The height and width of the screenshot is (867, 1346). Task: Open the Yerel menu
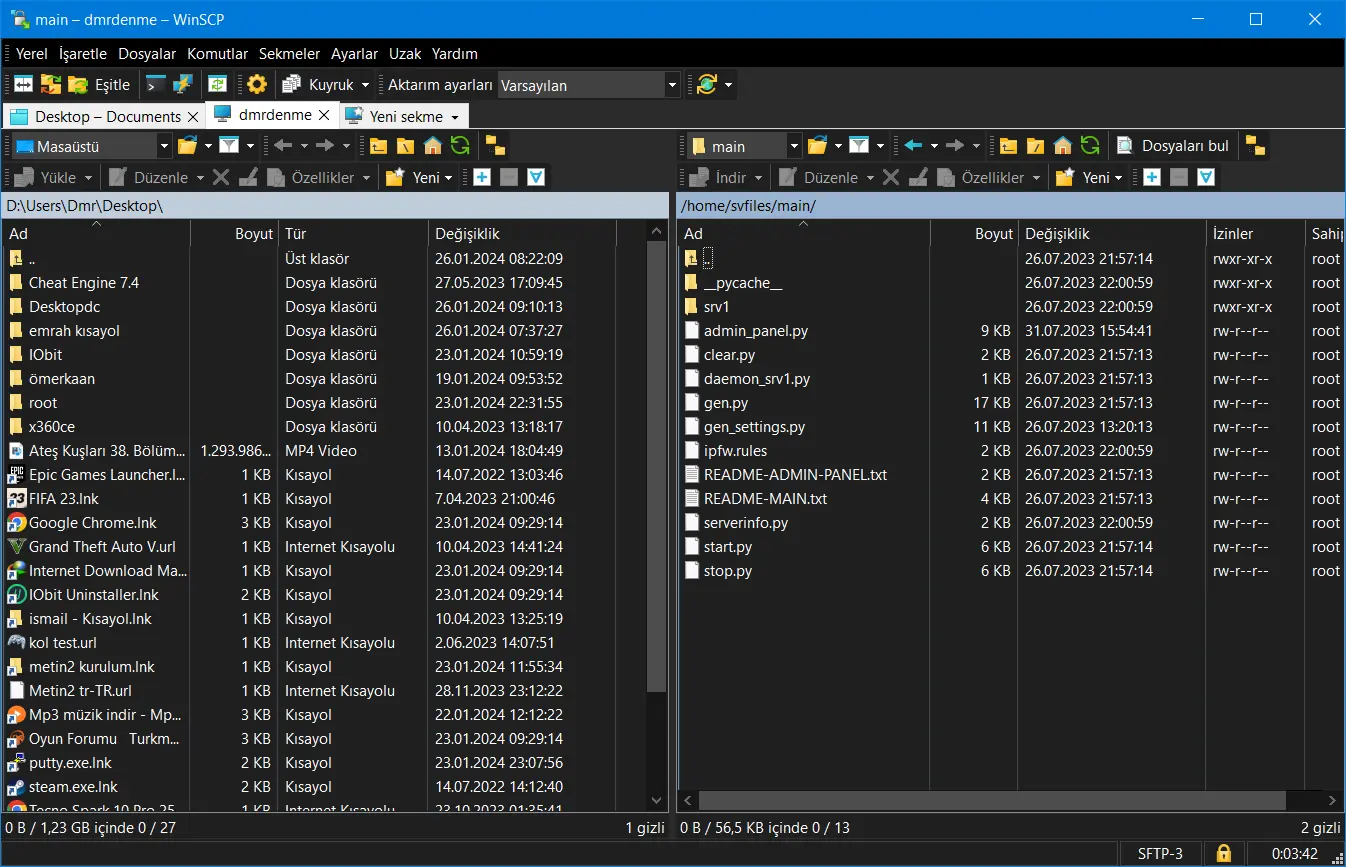32,54
